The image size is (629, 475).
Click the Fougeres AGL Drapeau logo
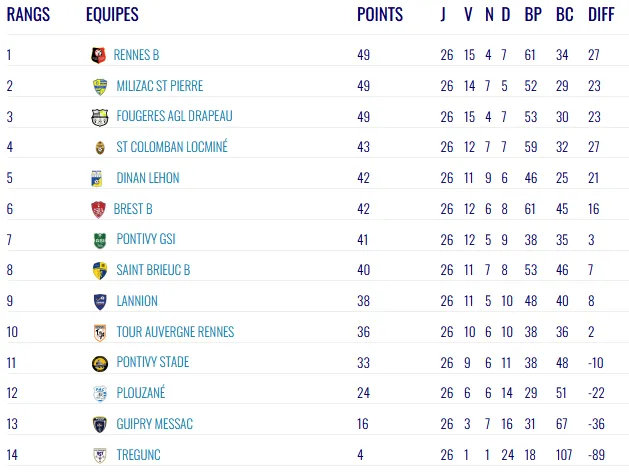pos(99,117)
